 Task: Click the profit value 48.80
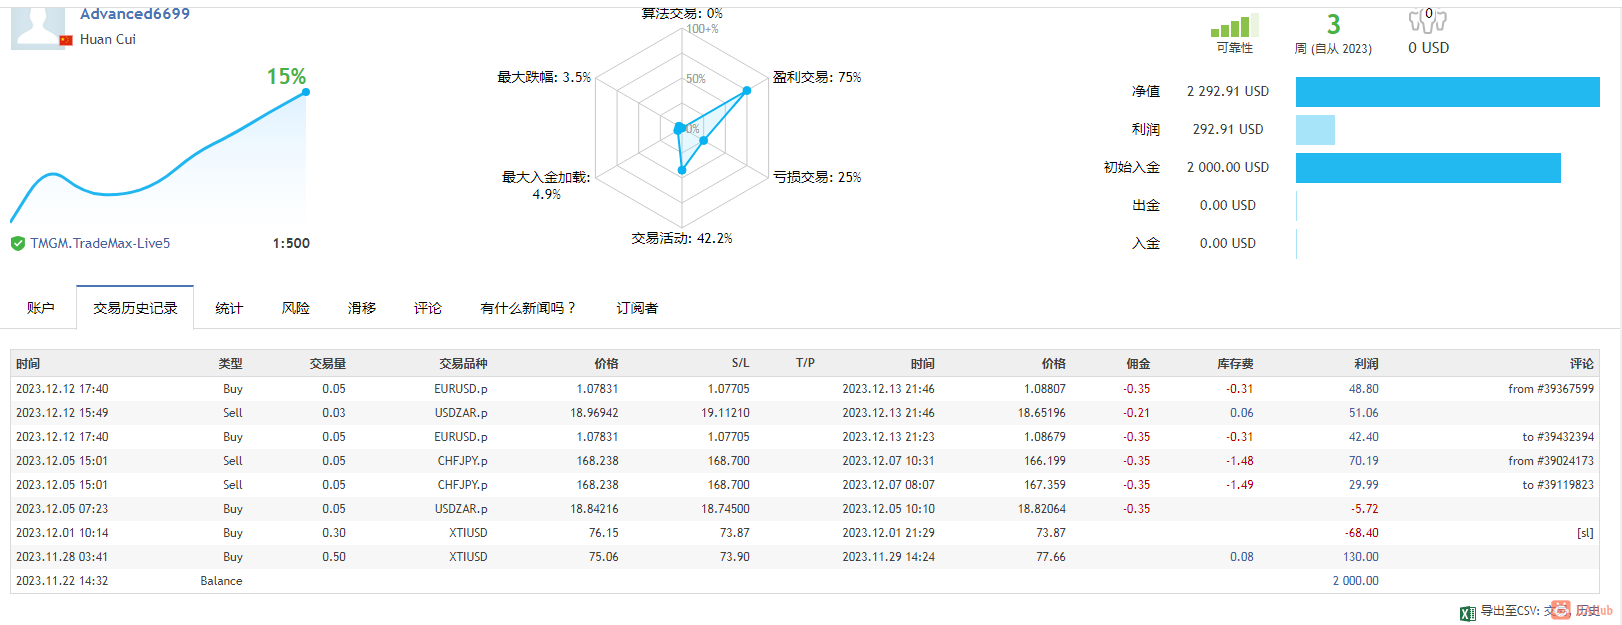click(1364, 389)
